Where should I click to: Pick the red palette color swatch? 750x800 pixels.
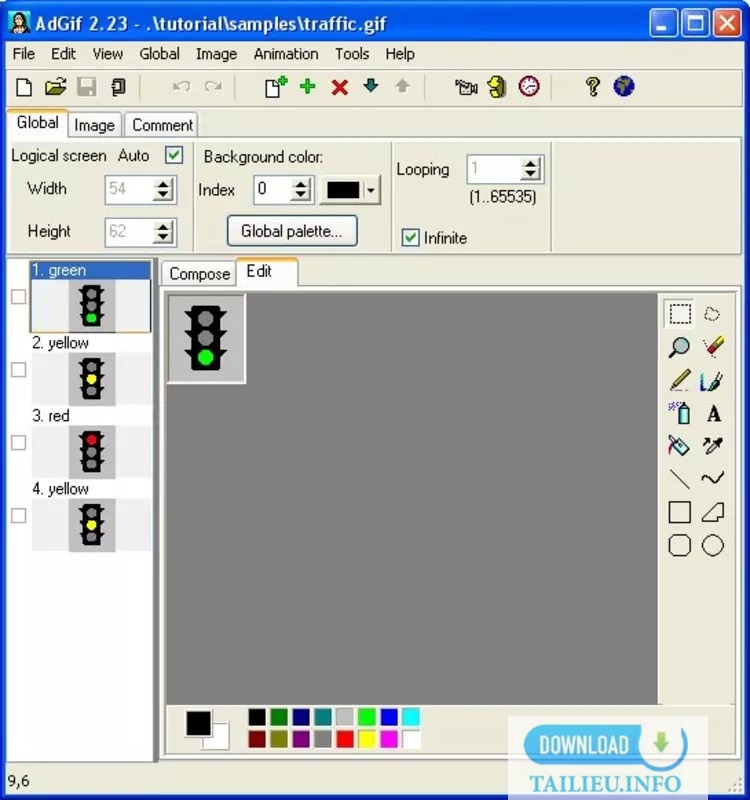tap(345, 739)
